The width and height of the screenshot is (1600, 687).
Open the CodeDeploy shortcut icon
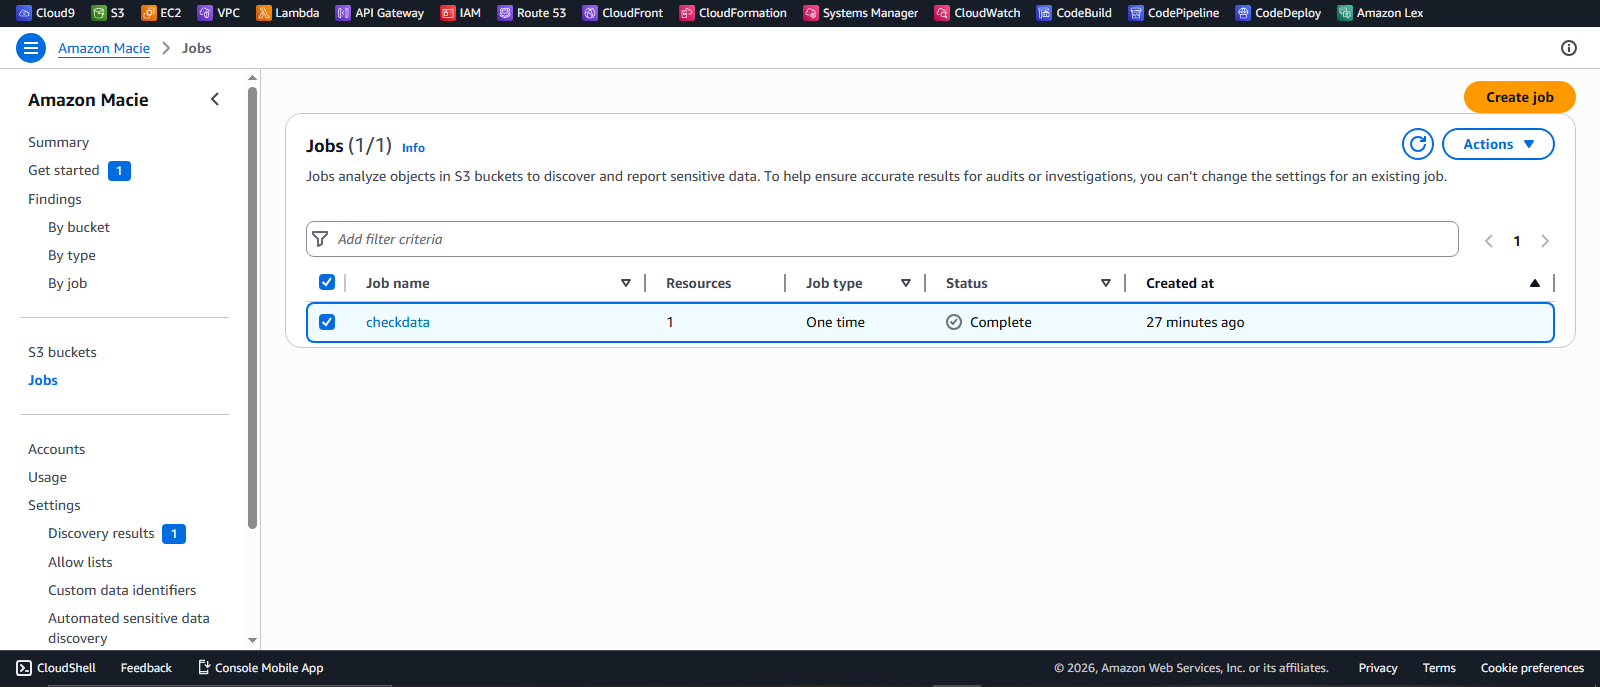tap(1243, 13)
